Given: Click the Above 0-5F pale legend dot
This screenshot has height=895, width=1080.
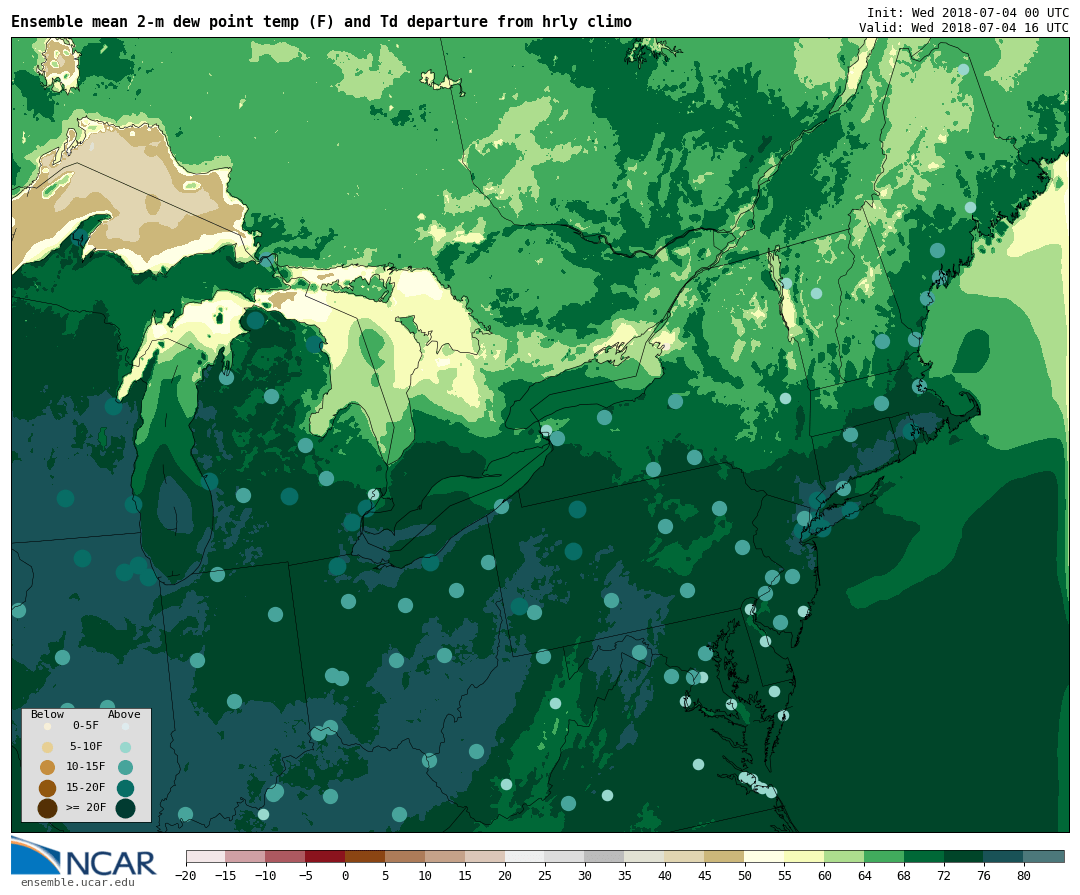Looking at the screenshot, I should (x=125, y=726).
